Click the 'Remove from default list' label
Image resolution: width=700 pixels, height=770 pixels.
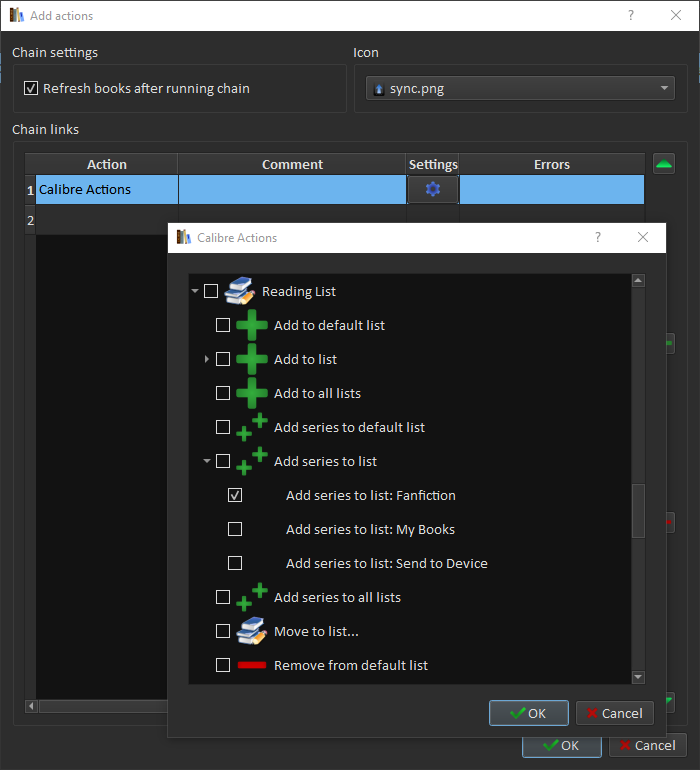tap(351, 665)
